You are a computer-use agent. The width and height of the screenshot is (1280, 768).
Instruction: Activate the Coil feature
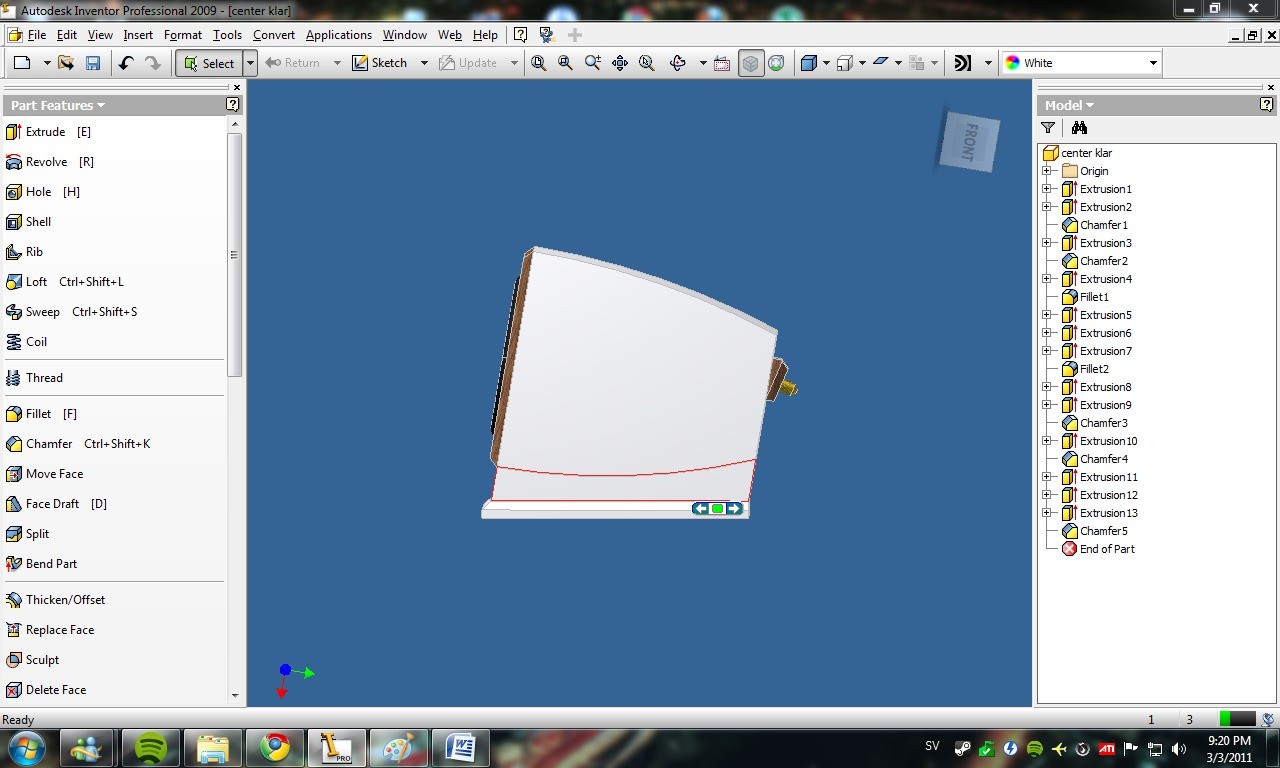click(x=26, y=342)
